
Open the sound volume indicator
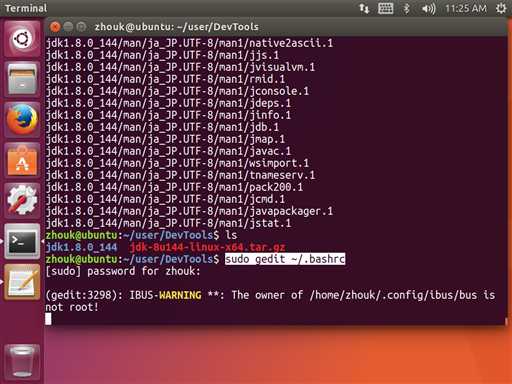point(428,8)
